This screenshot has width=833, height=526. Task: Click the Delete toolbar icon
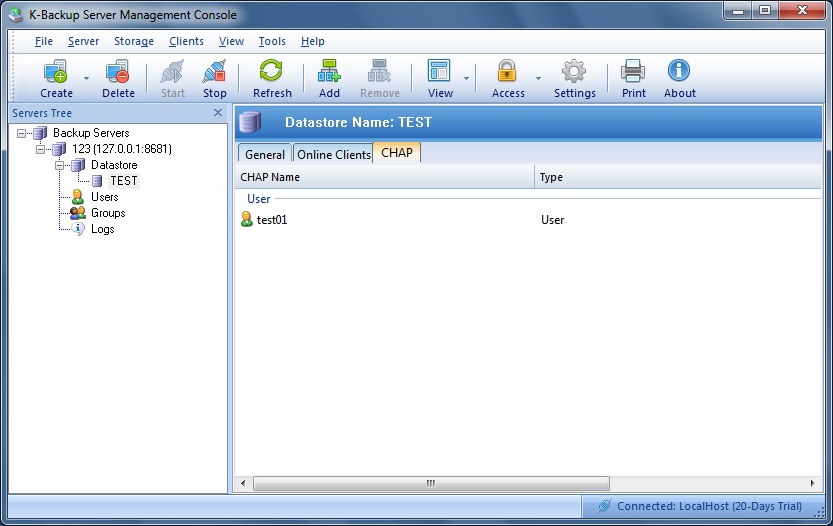coord(117,71)
